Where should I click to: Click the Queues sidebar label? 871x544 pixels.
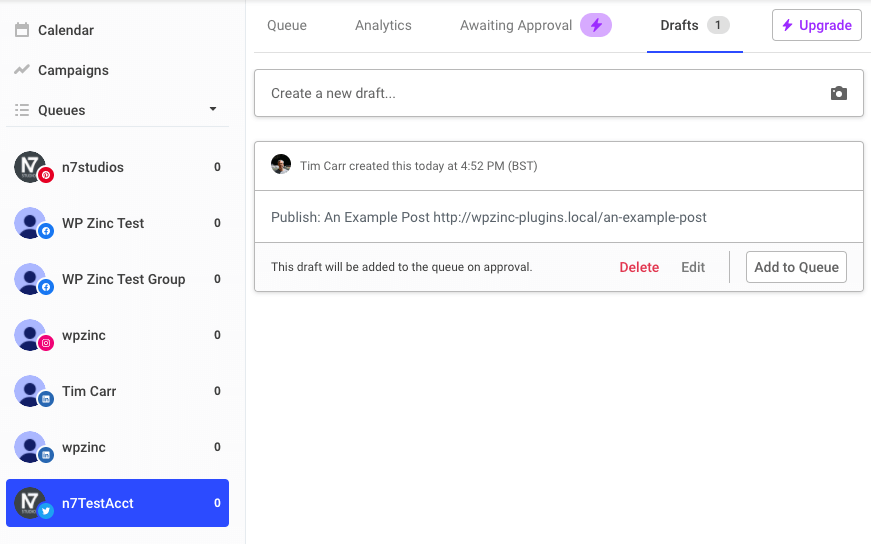[62, 110]
